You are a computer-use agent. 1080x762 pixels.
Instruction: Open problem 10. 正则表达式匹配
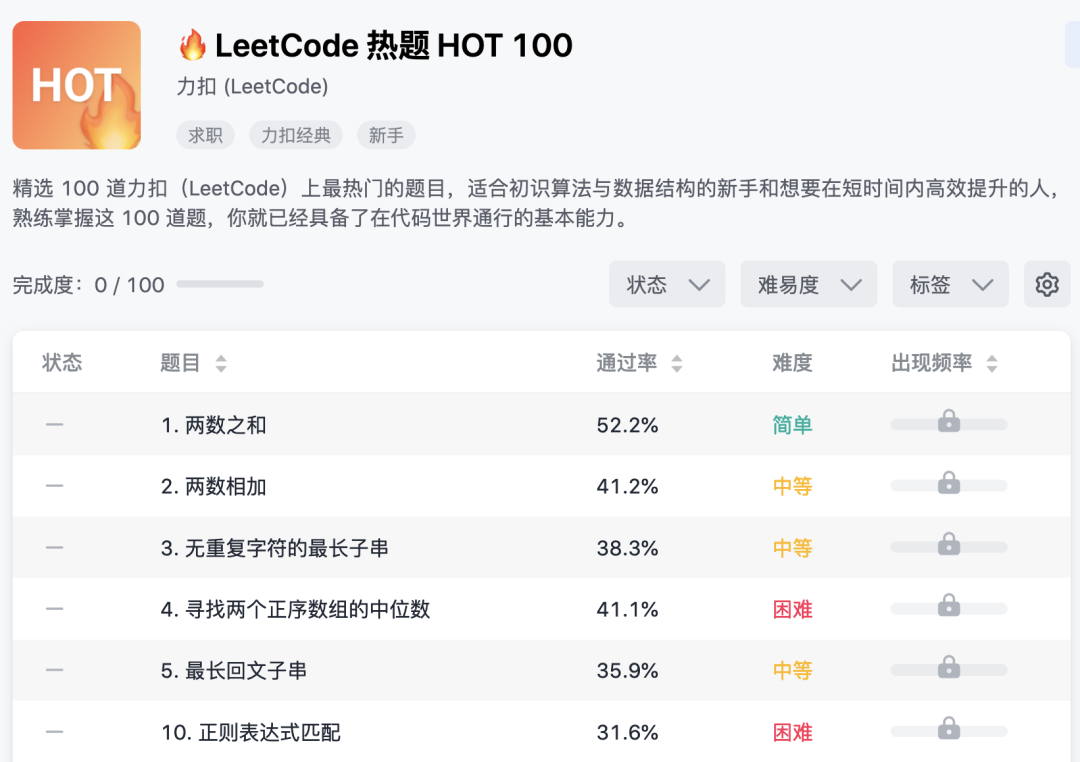click(x=251, y=733)
